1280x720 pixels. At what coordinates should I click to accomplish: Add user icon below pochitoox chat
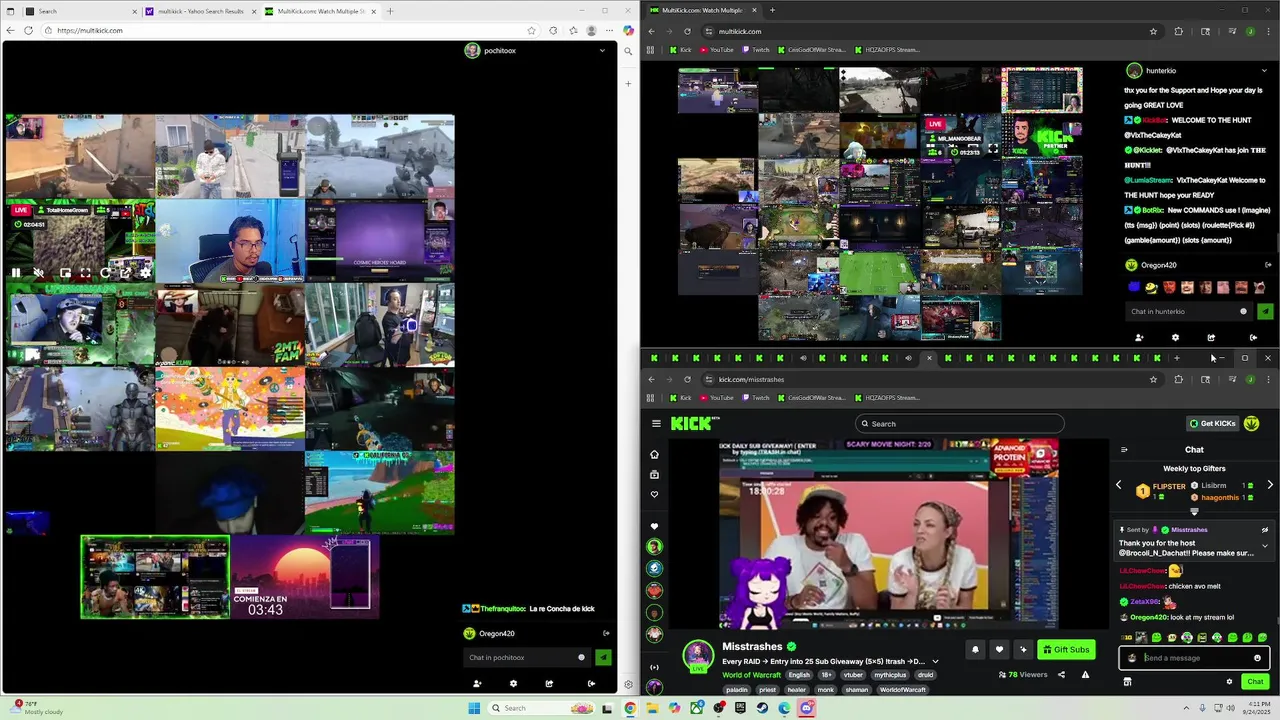(477, 684)
